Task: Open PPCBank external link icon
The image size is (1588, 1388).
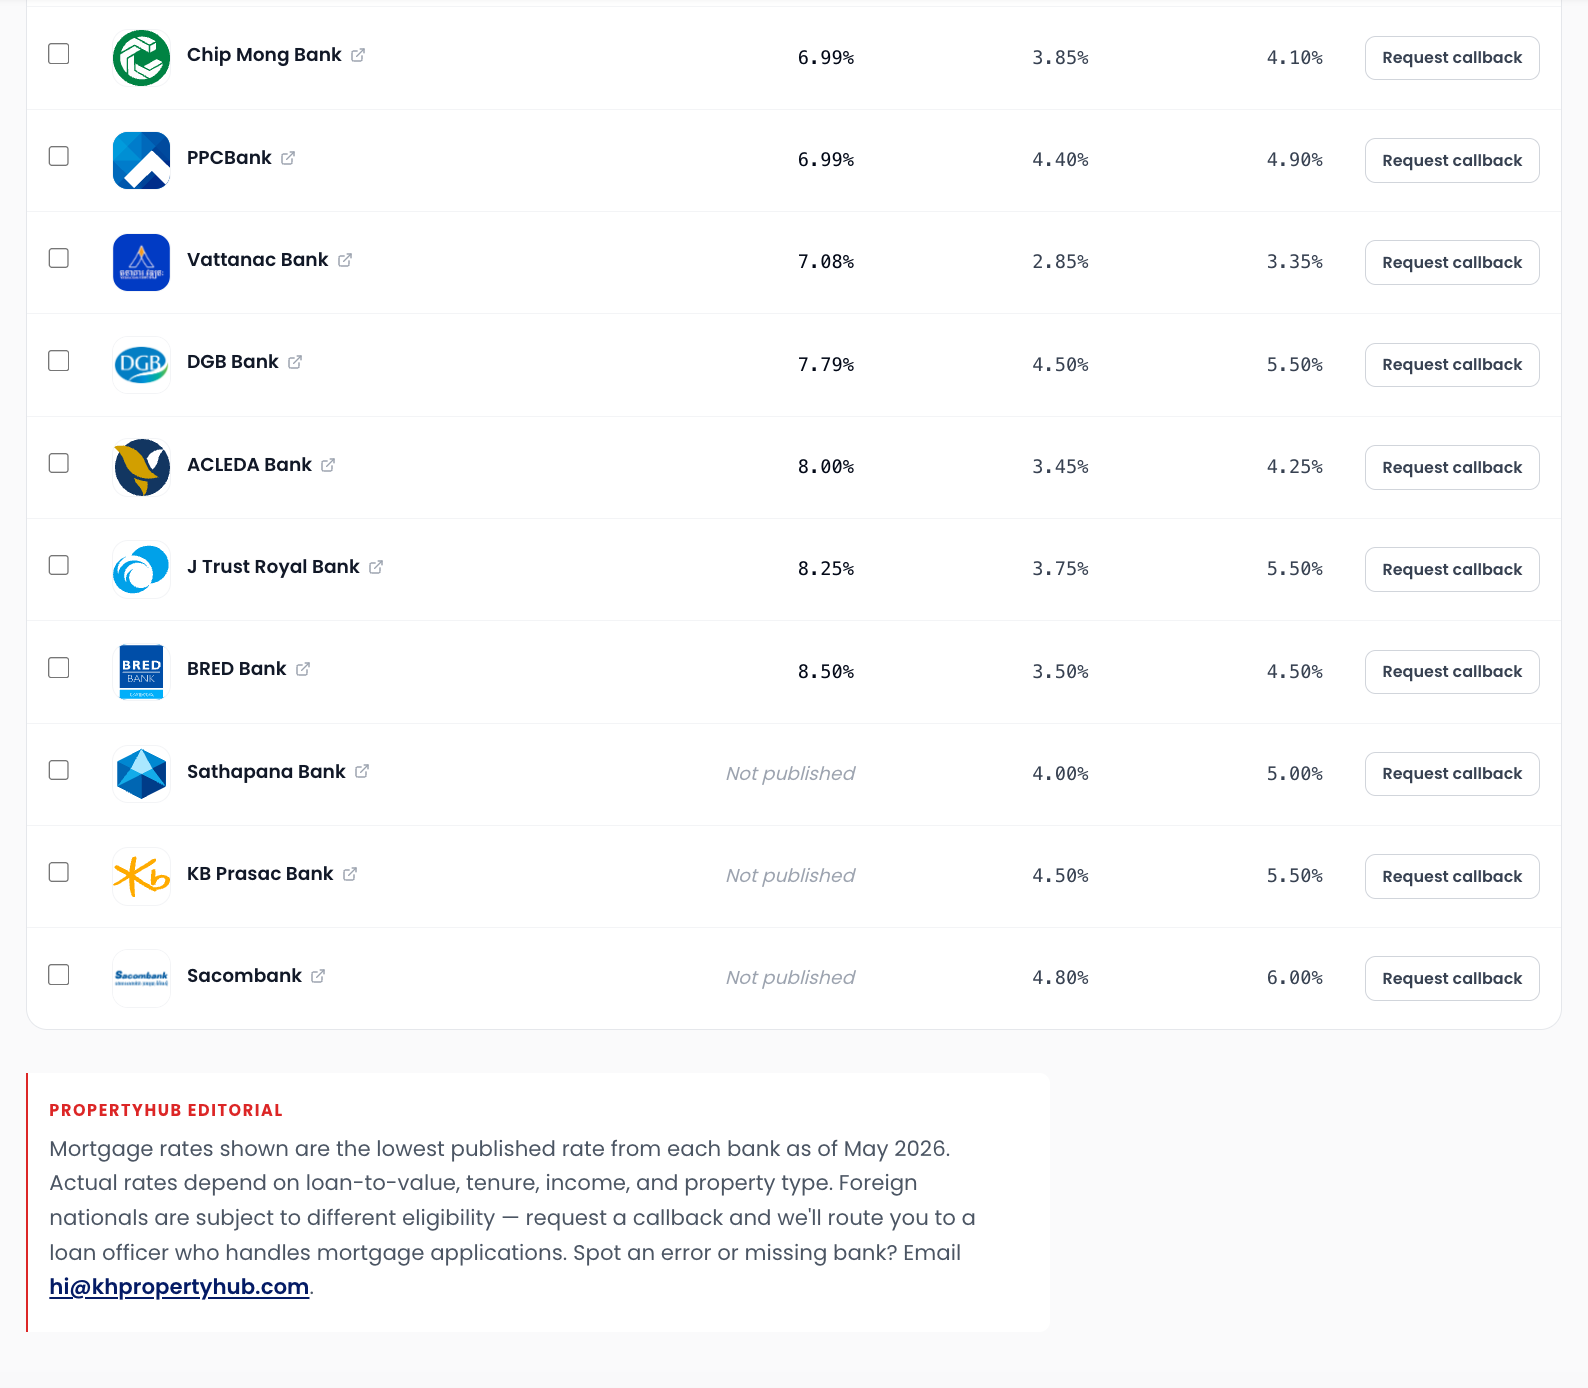Action: (288, 158)
